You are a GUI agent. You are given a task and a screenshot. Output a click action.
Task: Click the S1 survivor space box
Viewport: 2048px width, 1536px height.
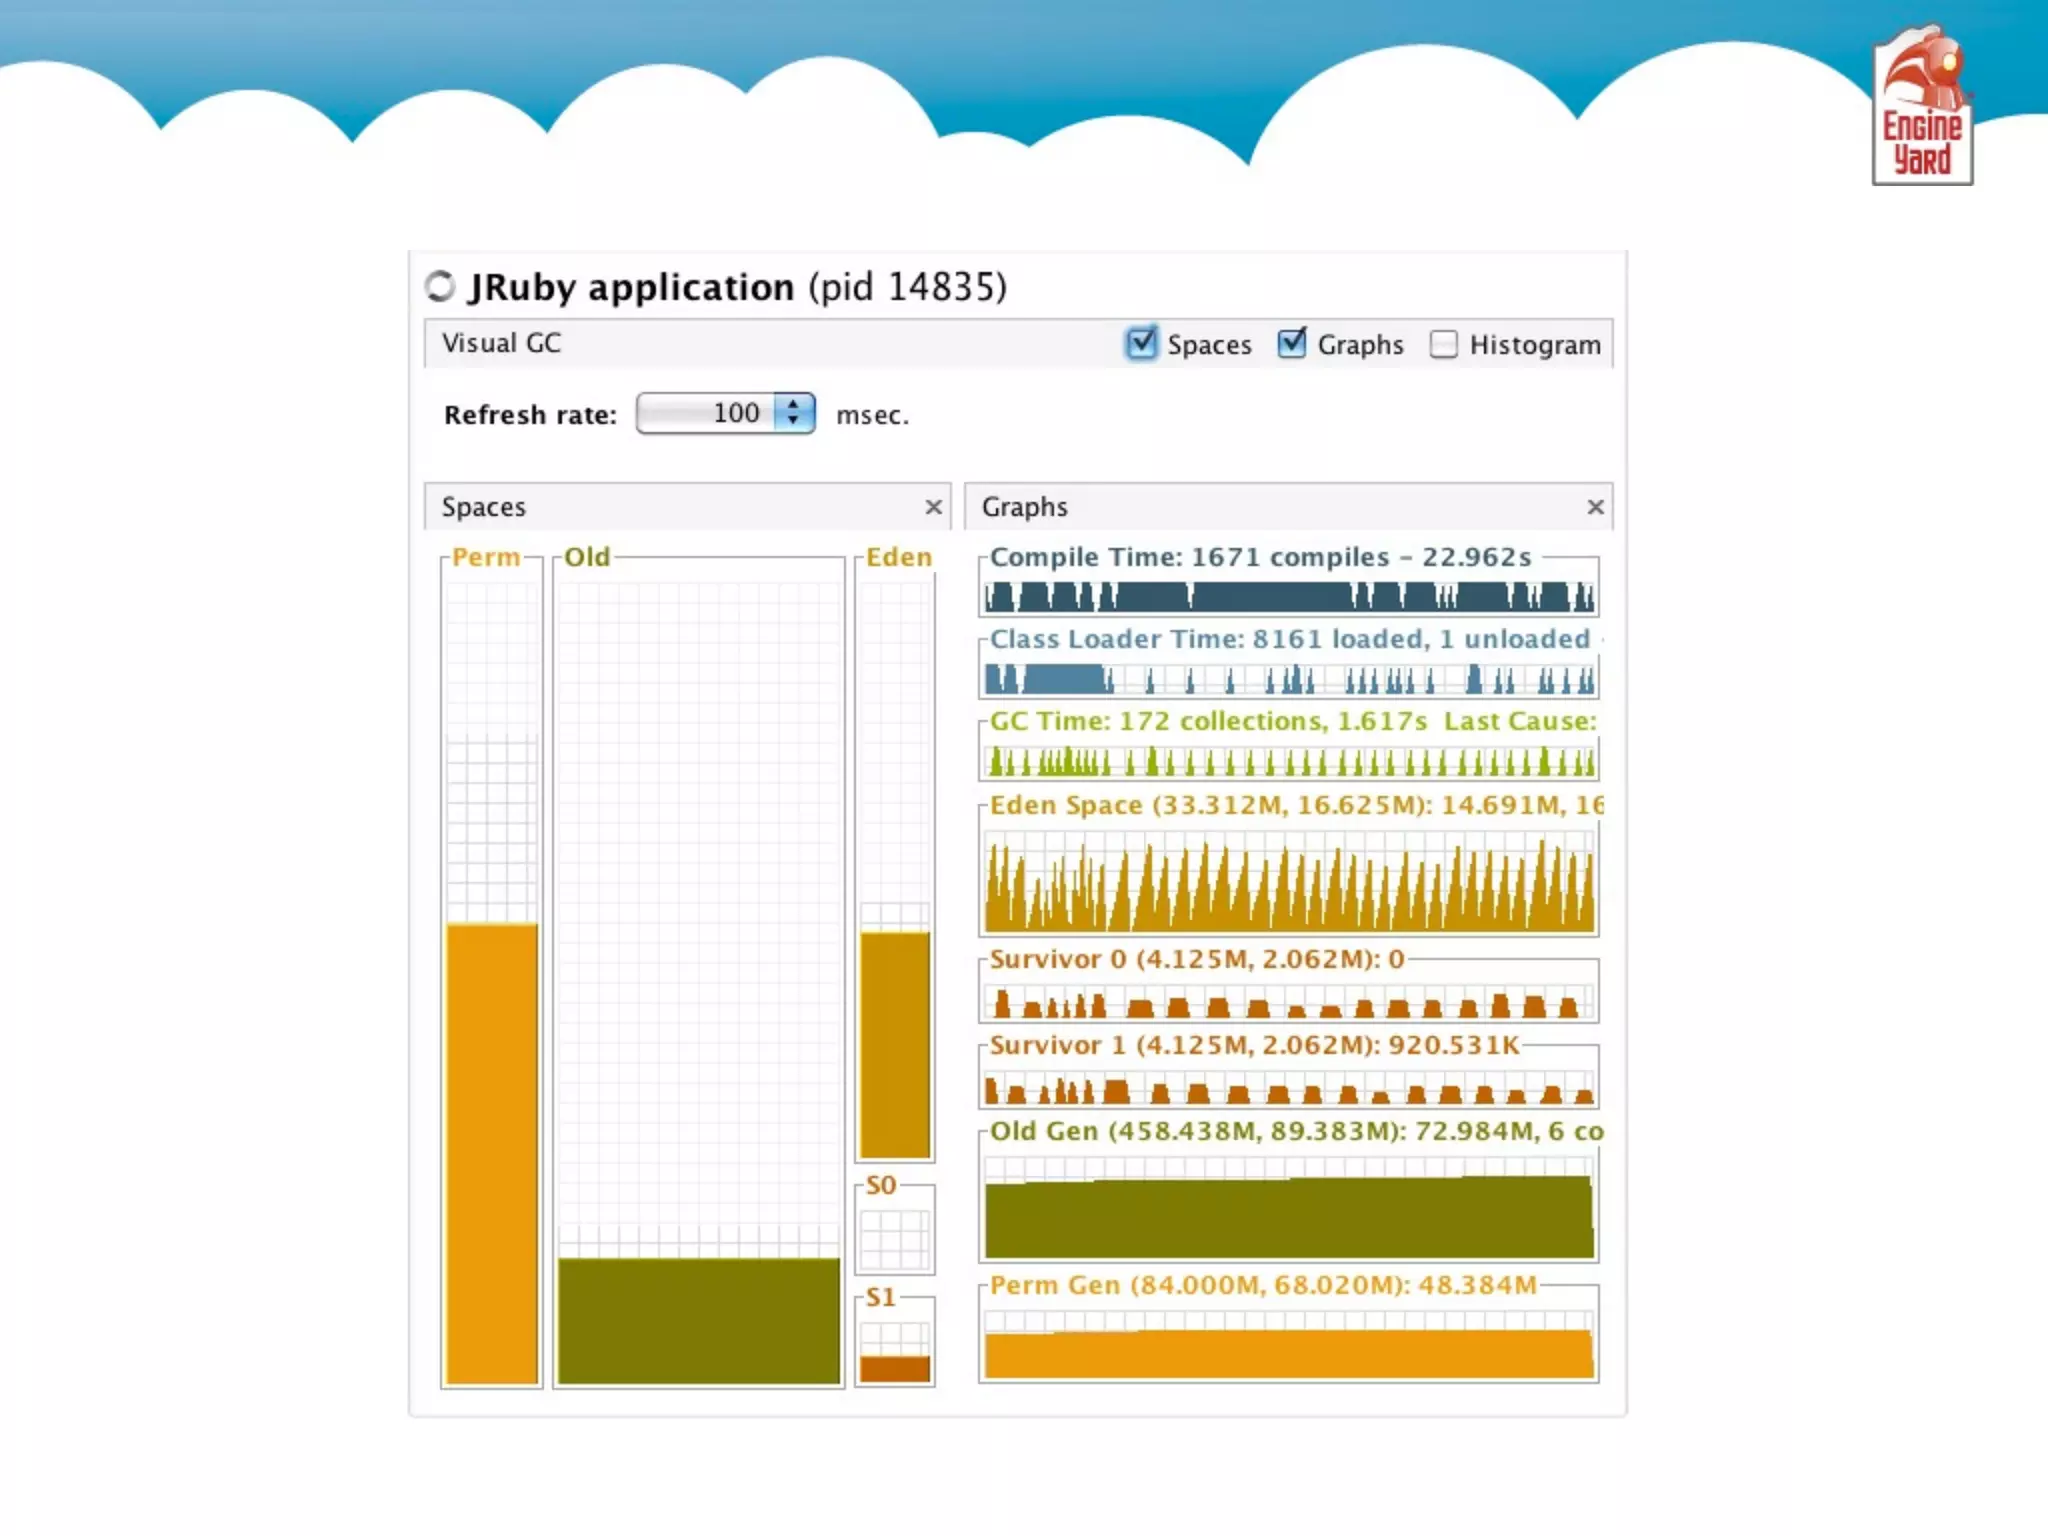tap(895, 1352)
